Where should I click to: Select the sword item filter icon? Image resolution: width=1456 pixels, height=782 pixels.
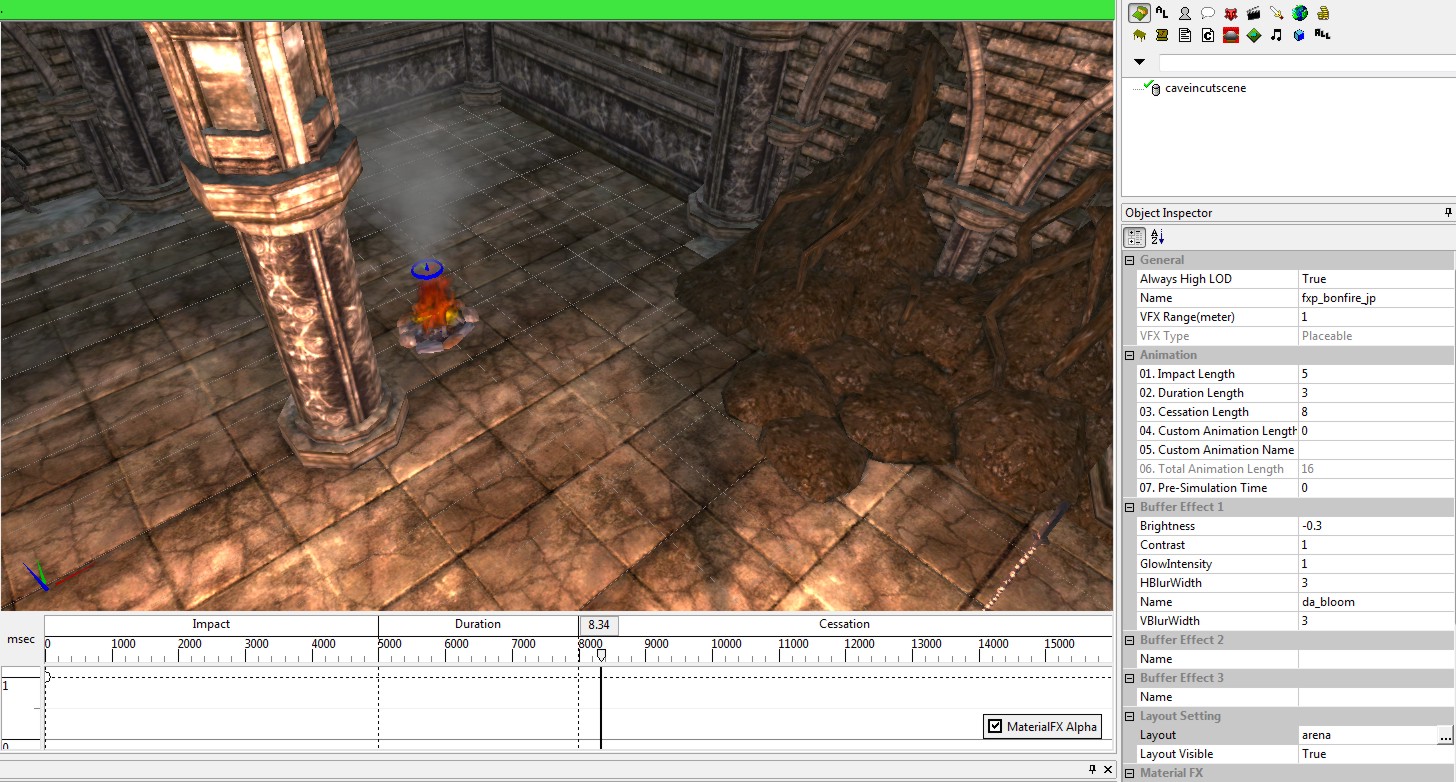pos(1276,13)
